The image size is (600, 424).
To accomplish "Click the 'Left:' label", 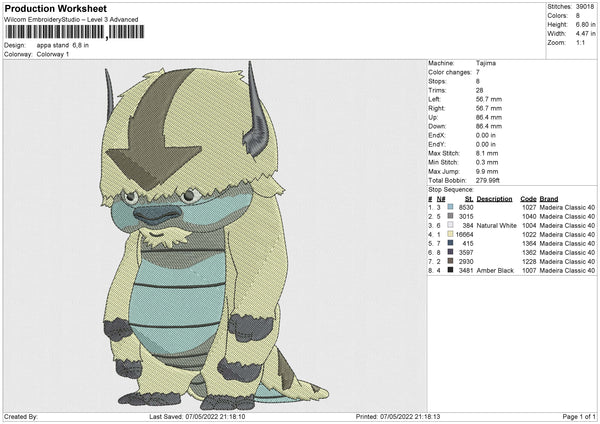I will [x=435, y=99].
